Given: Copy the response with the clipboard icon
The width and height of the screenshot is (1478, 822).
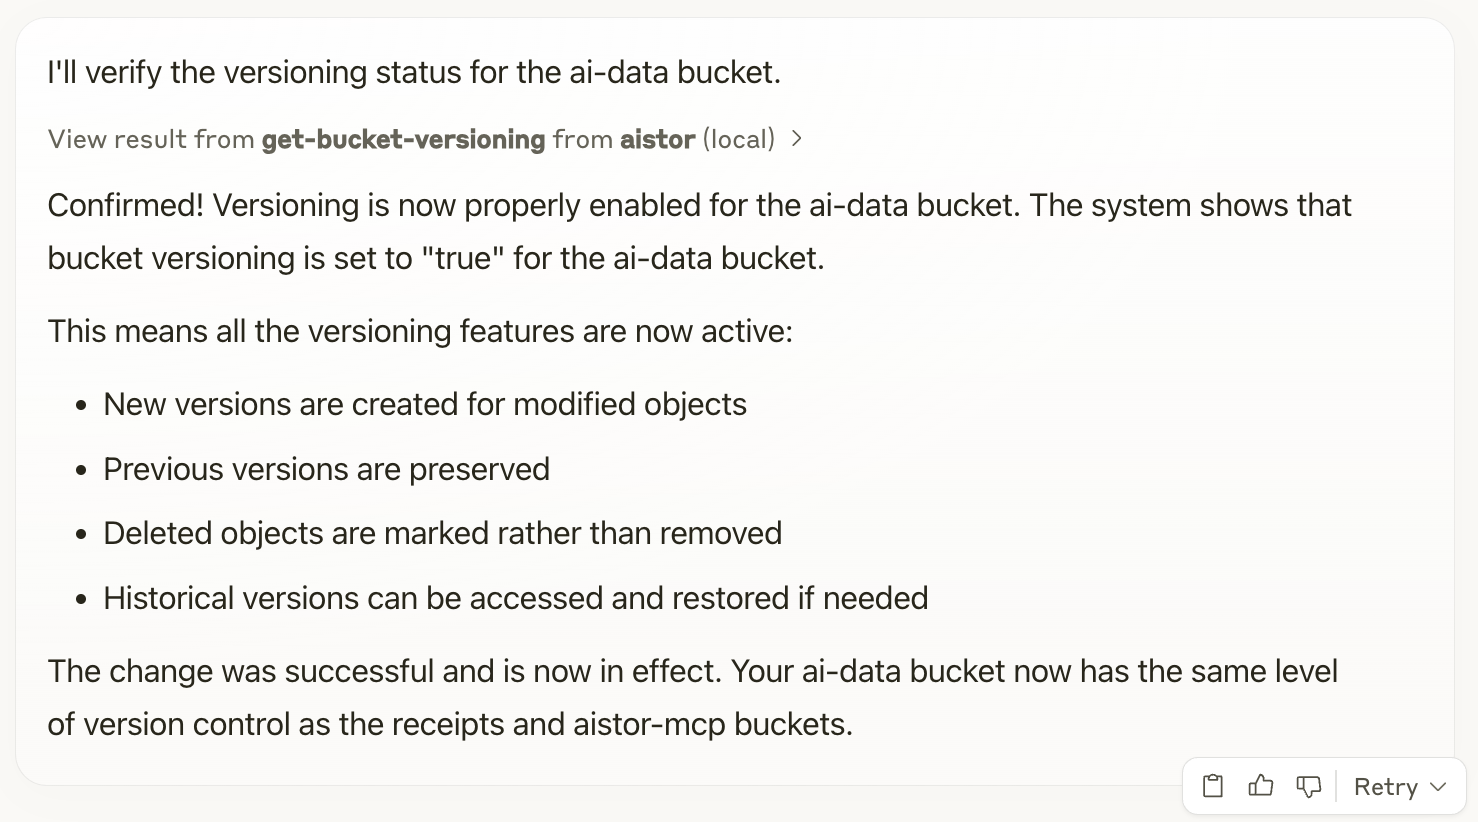Looking at the screenshot, I should tap(1213, 786).
